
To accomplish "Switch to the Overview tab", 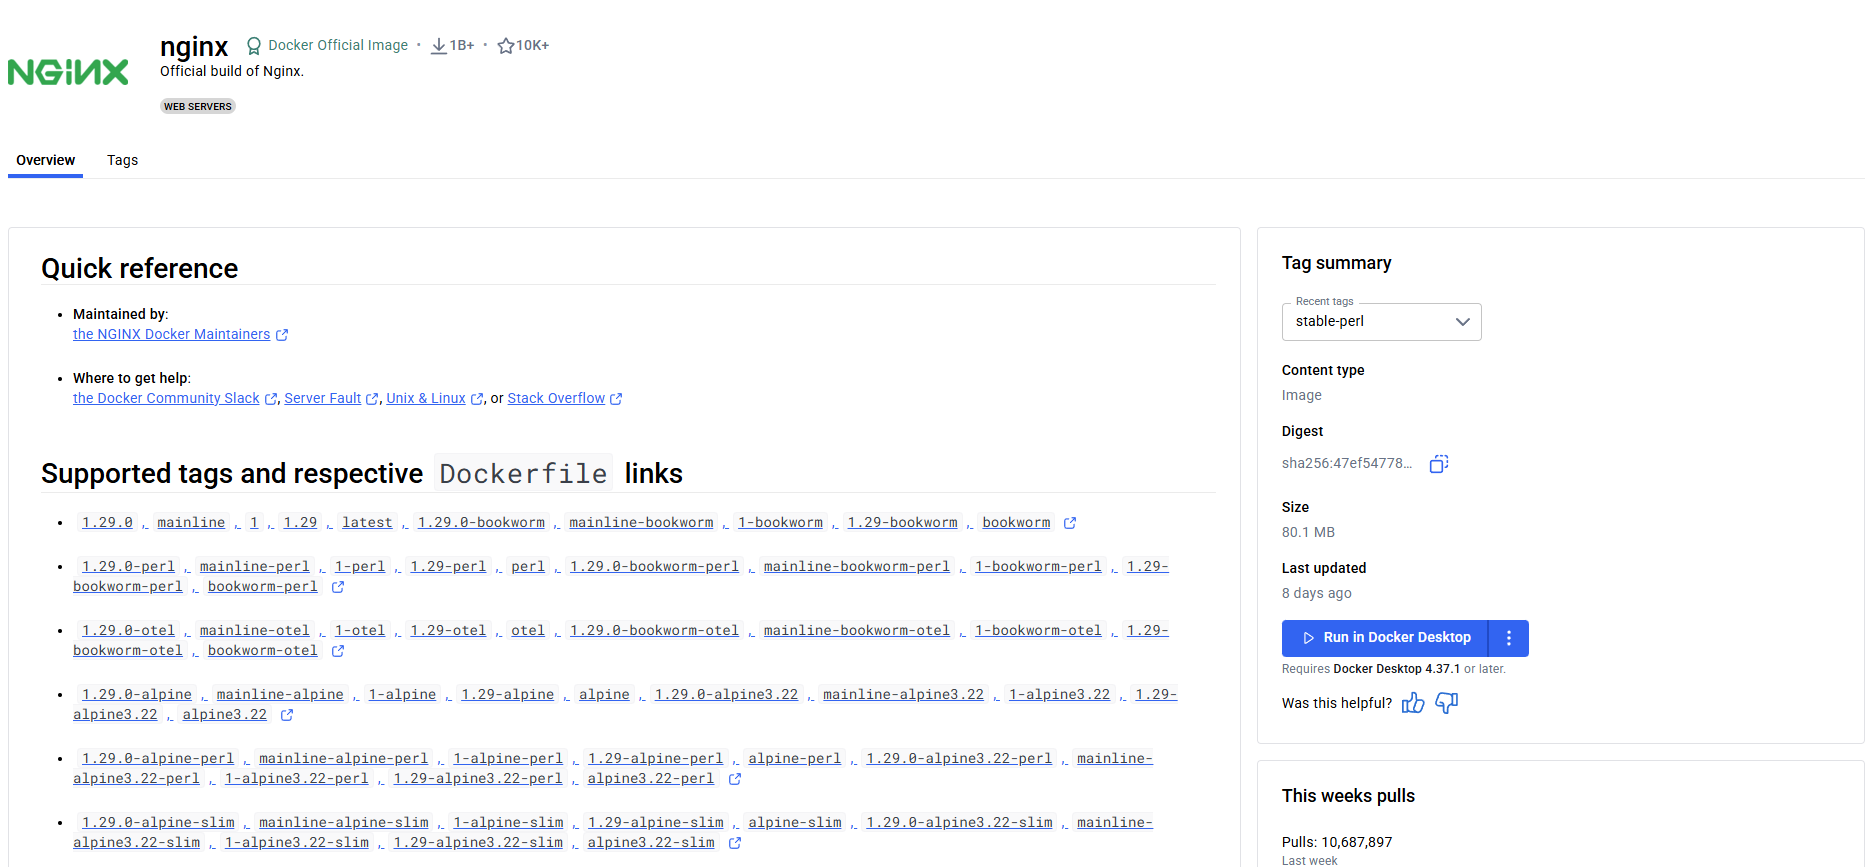I will coord(45,160).
